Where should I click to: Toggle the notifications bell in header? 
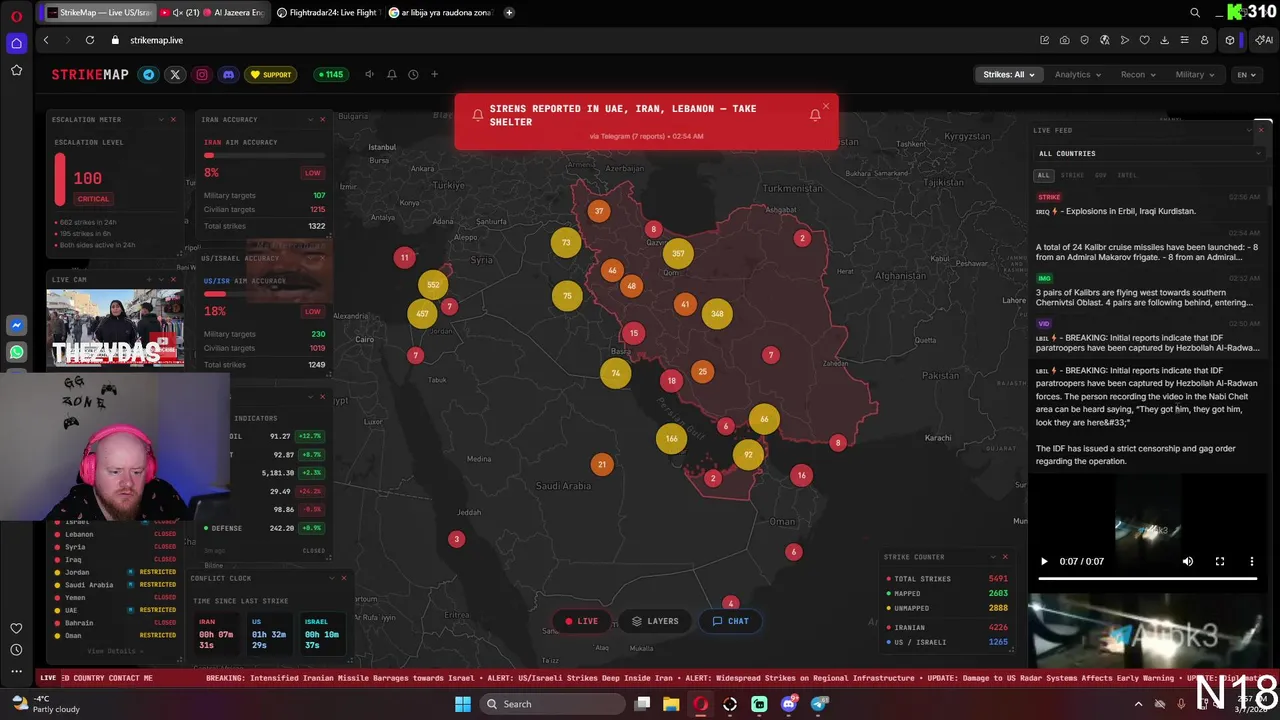(x=391, y=74)
